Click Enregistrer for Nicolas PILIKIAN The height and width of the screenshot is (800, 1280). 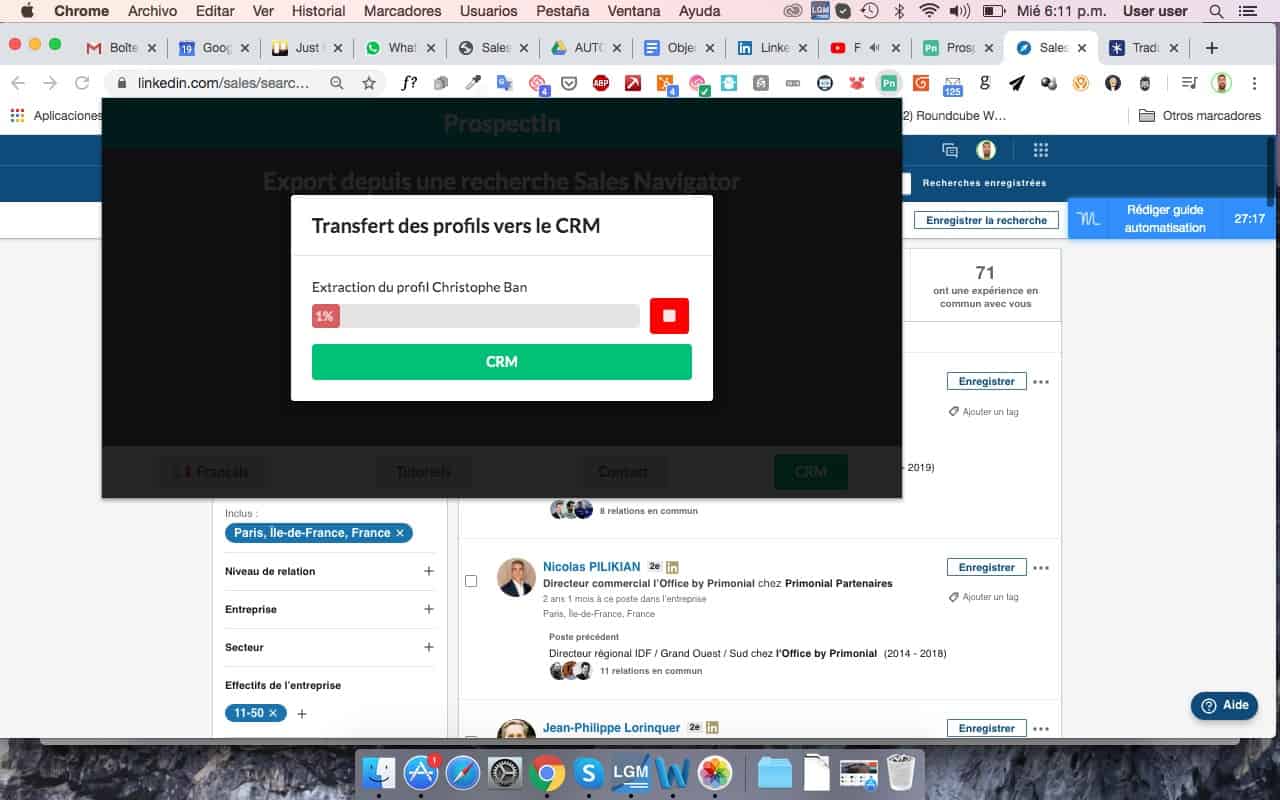986,567
